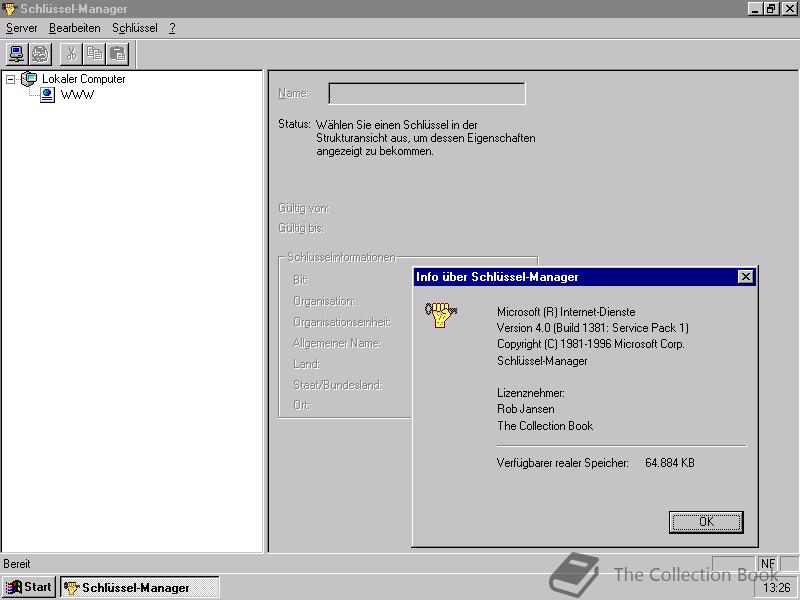Click the 'Gültig bis:' label

(x=301, y=228)
